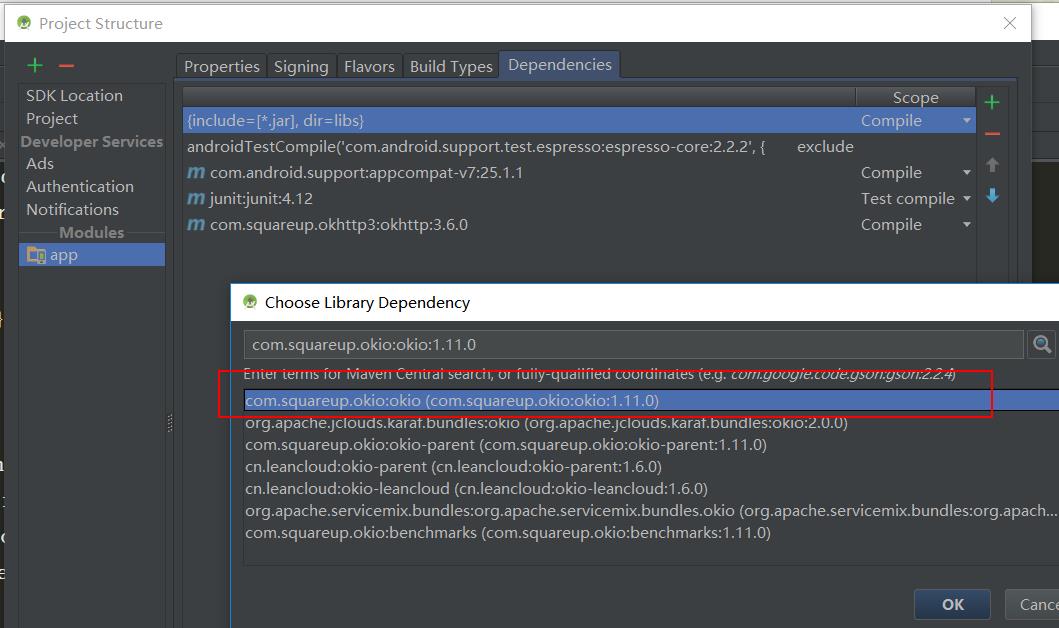Screen dimensions: 1059x628
Task: Click the green add module plus icon
Action: [x=35, y=66]
